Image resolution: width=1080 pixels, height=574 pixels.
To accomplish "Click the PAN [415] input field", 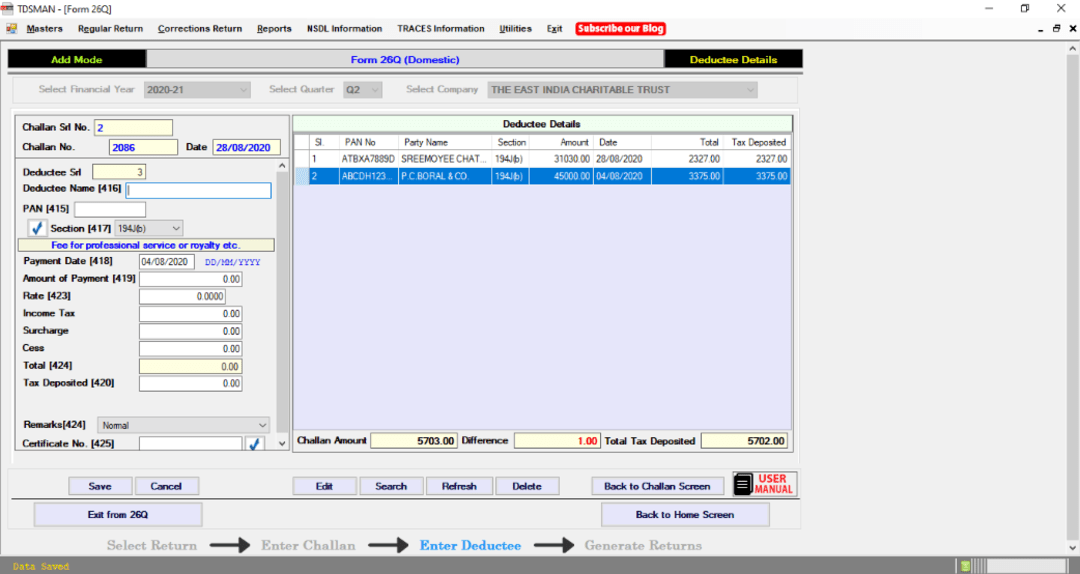I will 110,209.
